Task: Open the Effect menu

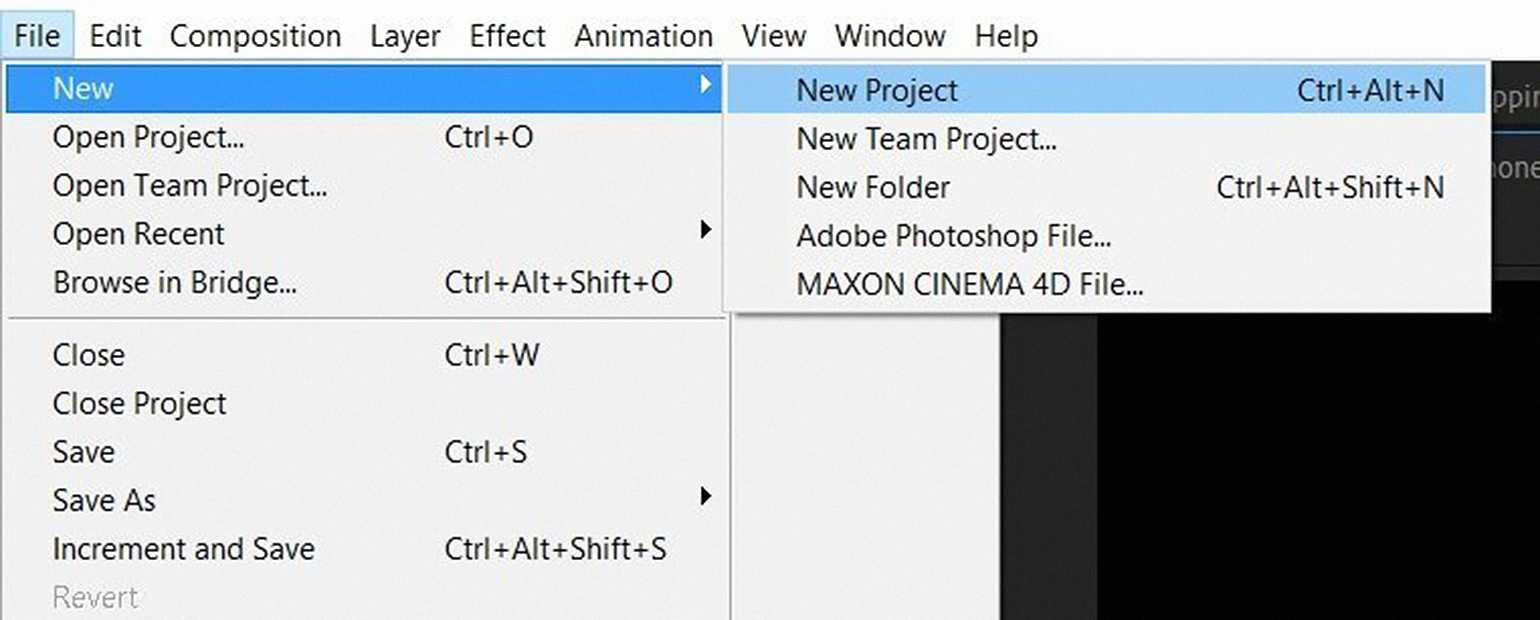Action: (x=507, y=37)
